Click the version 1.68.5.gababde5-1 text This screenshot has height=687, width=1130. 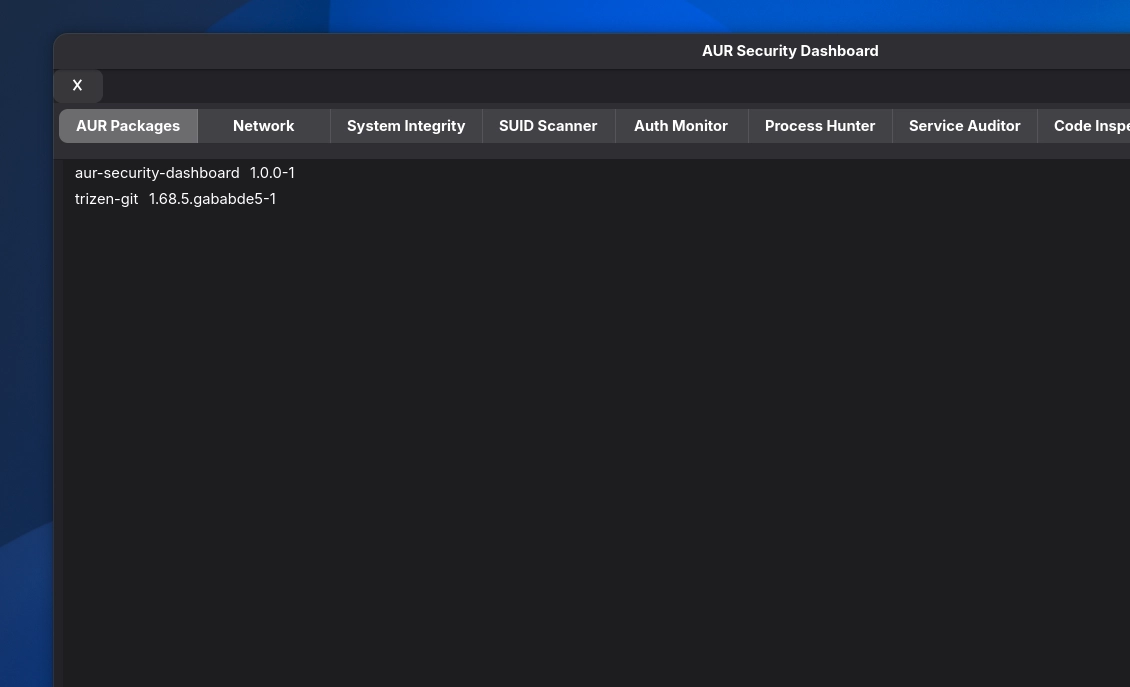[213, 199]
